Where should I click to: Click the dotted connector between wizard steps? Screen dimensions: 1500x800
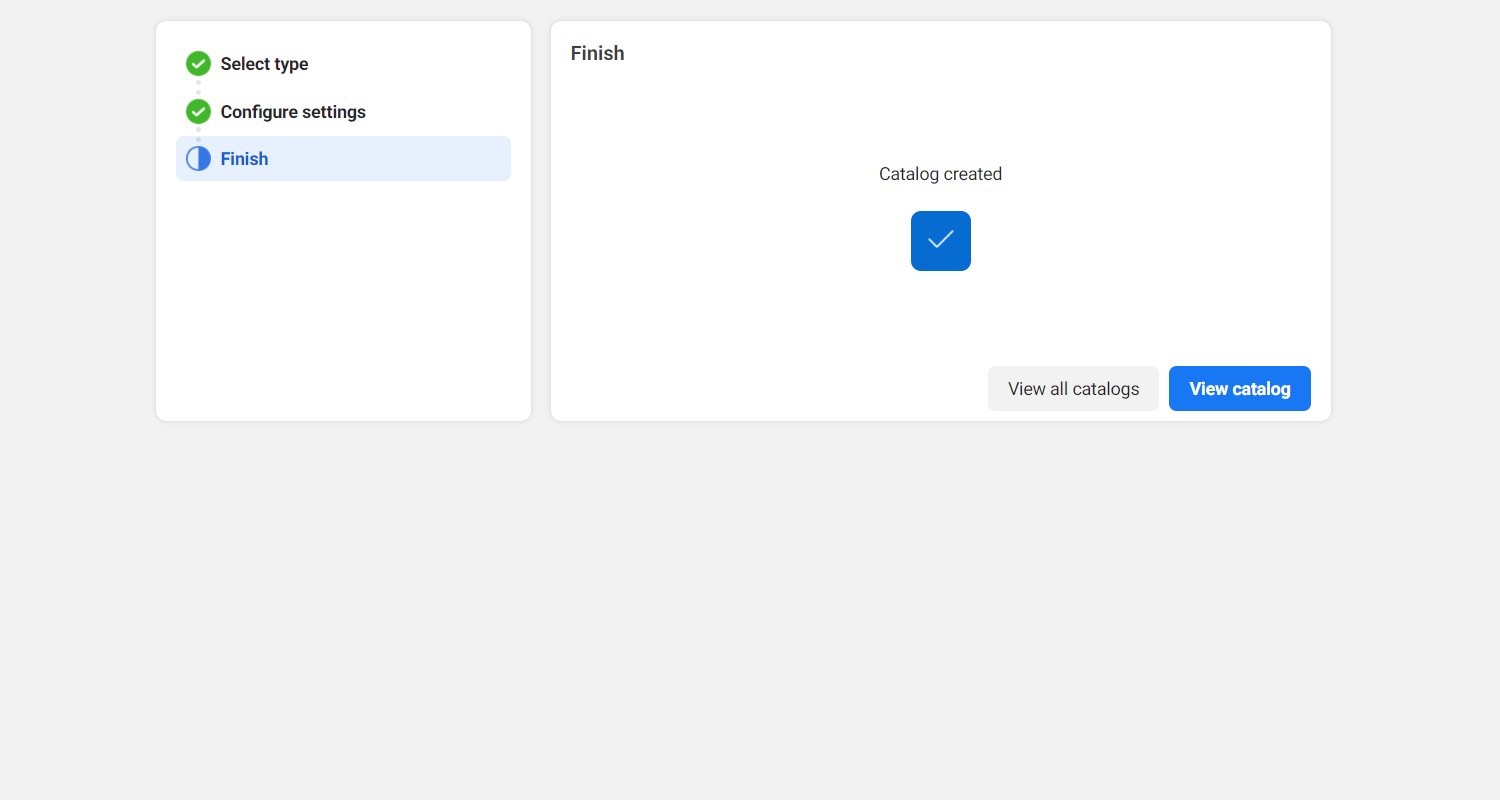[198, 87]
